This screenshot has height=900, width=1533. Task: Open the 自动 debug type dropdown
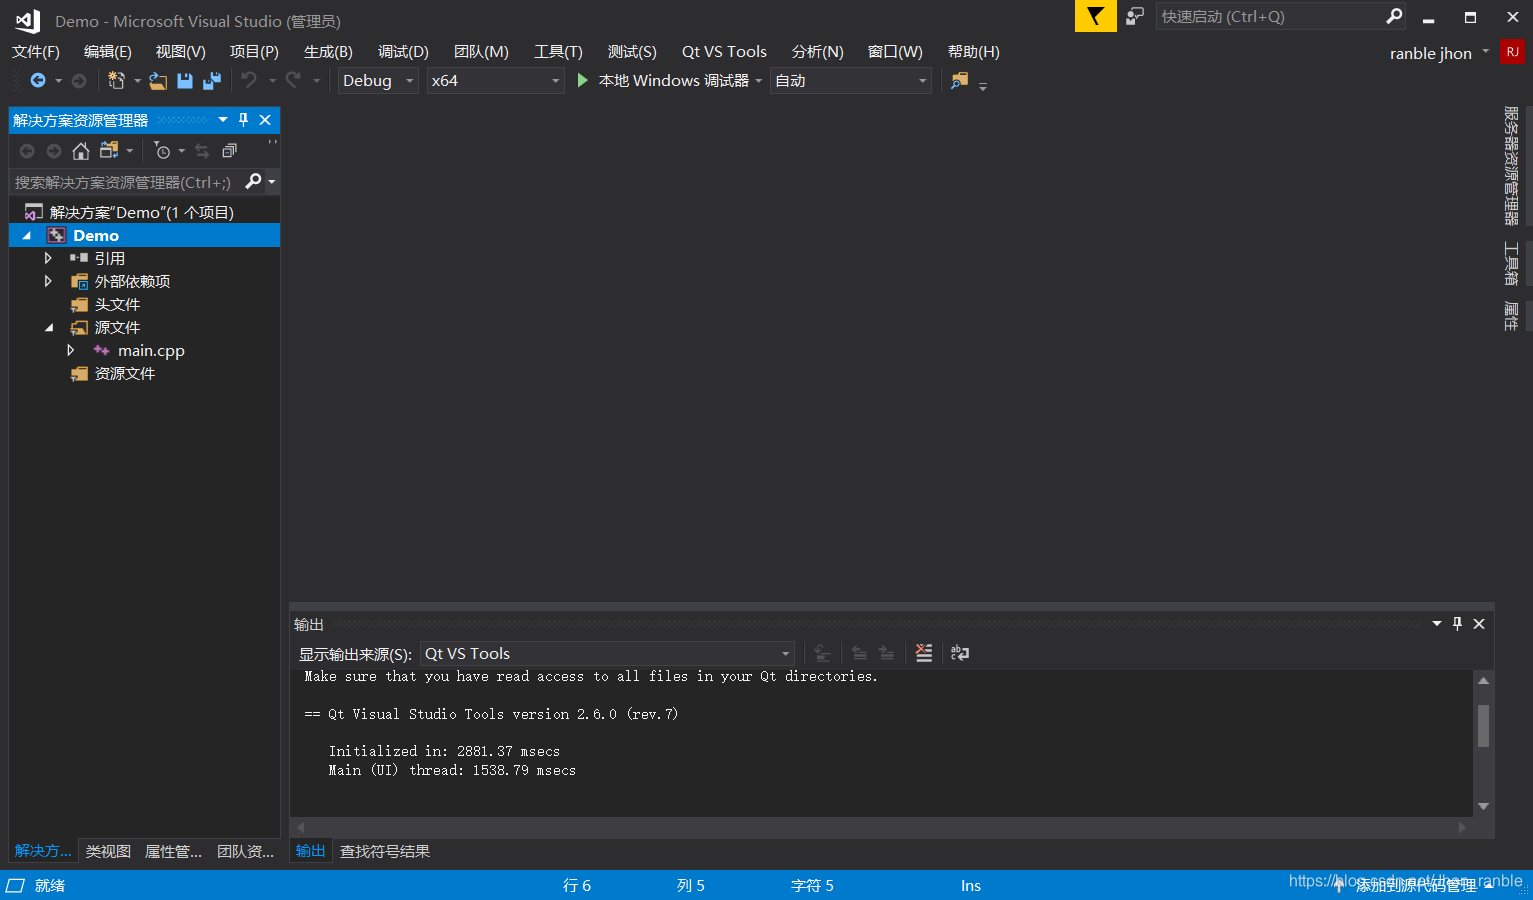point(852,81)
